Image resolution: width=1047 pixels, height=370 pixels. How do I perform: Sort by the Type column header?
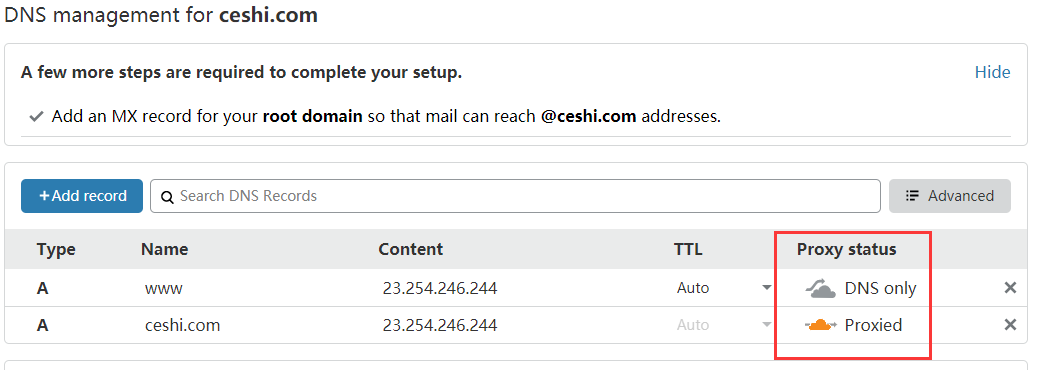coord(56,250)
